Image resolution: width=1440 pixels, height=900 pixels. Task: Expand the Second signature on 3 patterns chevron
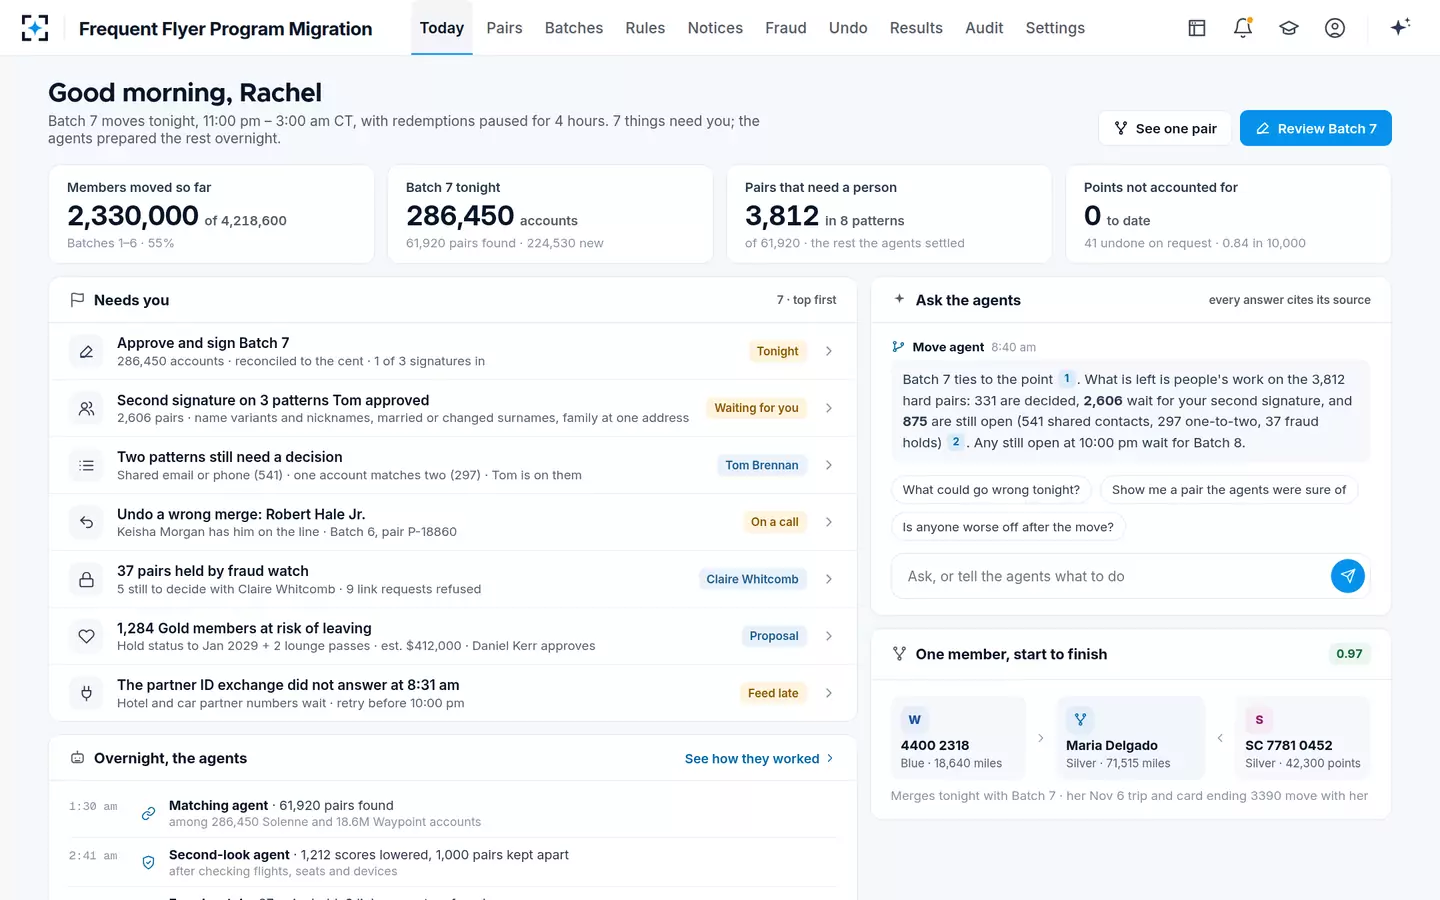coord(829,408)
